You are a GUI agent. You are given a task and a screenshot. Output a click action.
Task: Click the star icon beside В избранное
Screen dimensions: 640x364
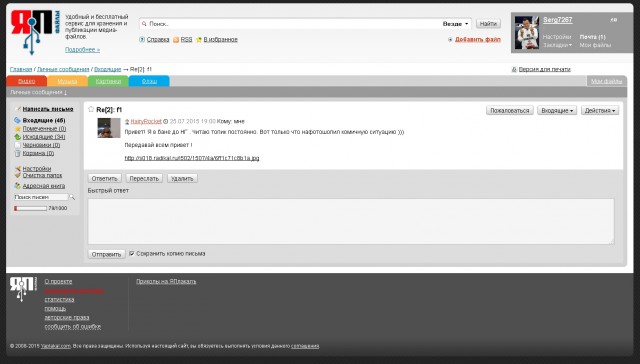pyautogui.click(x=199, y=40)
